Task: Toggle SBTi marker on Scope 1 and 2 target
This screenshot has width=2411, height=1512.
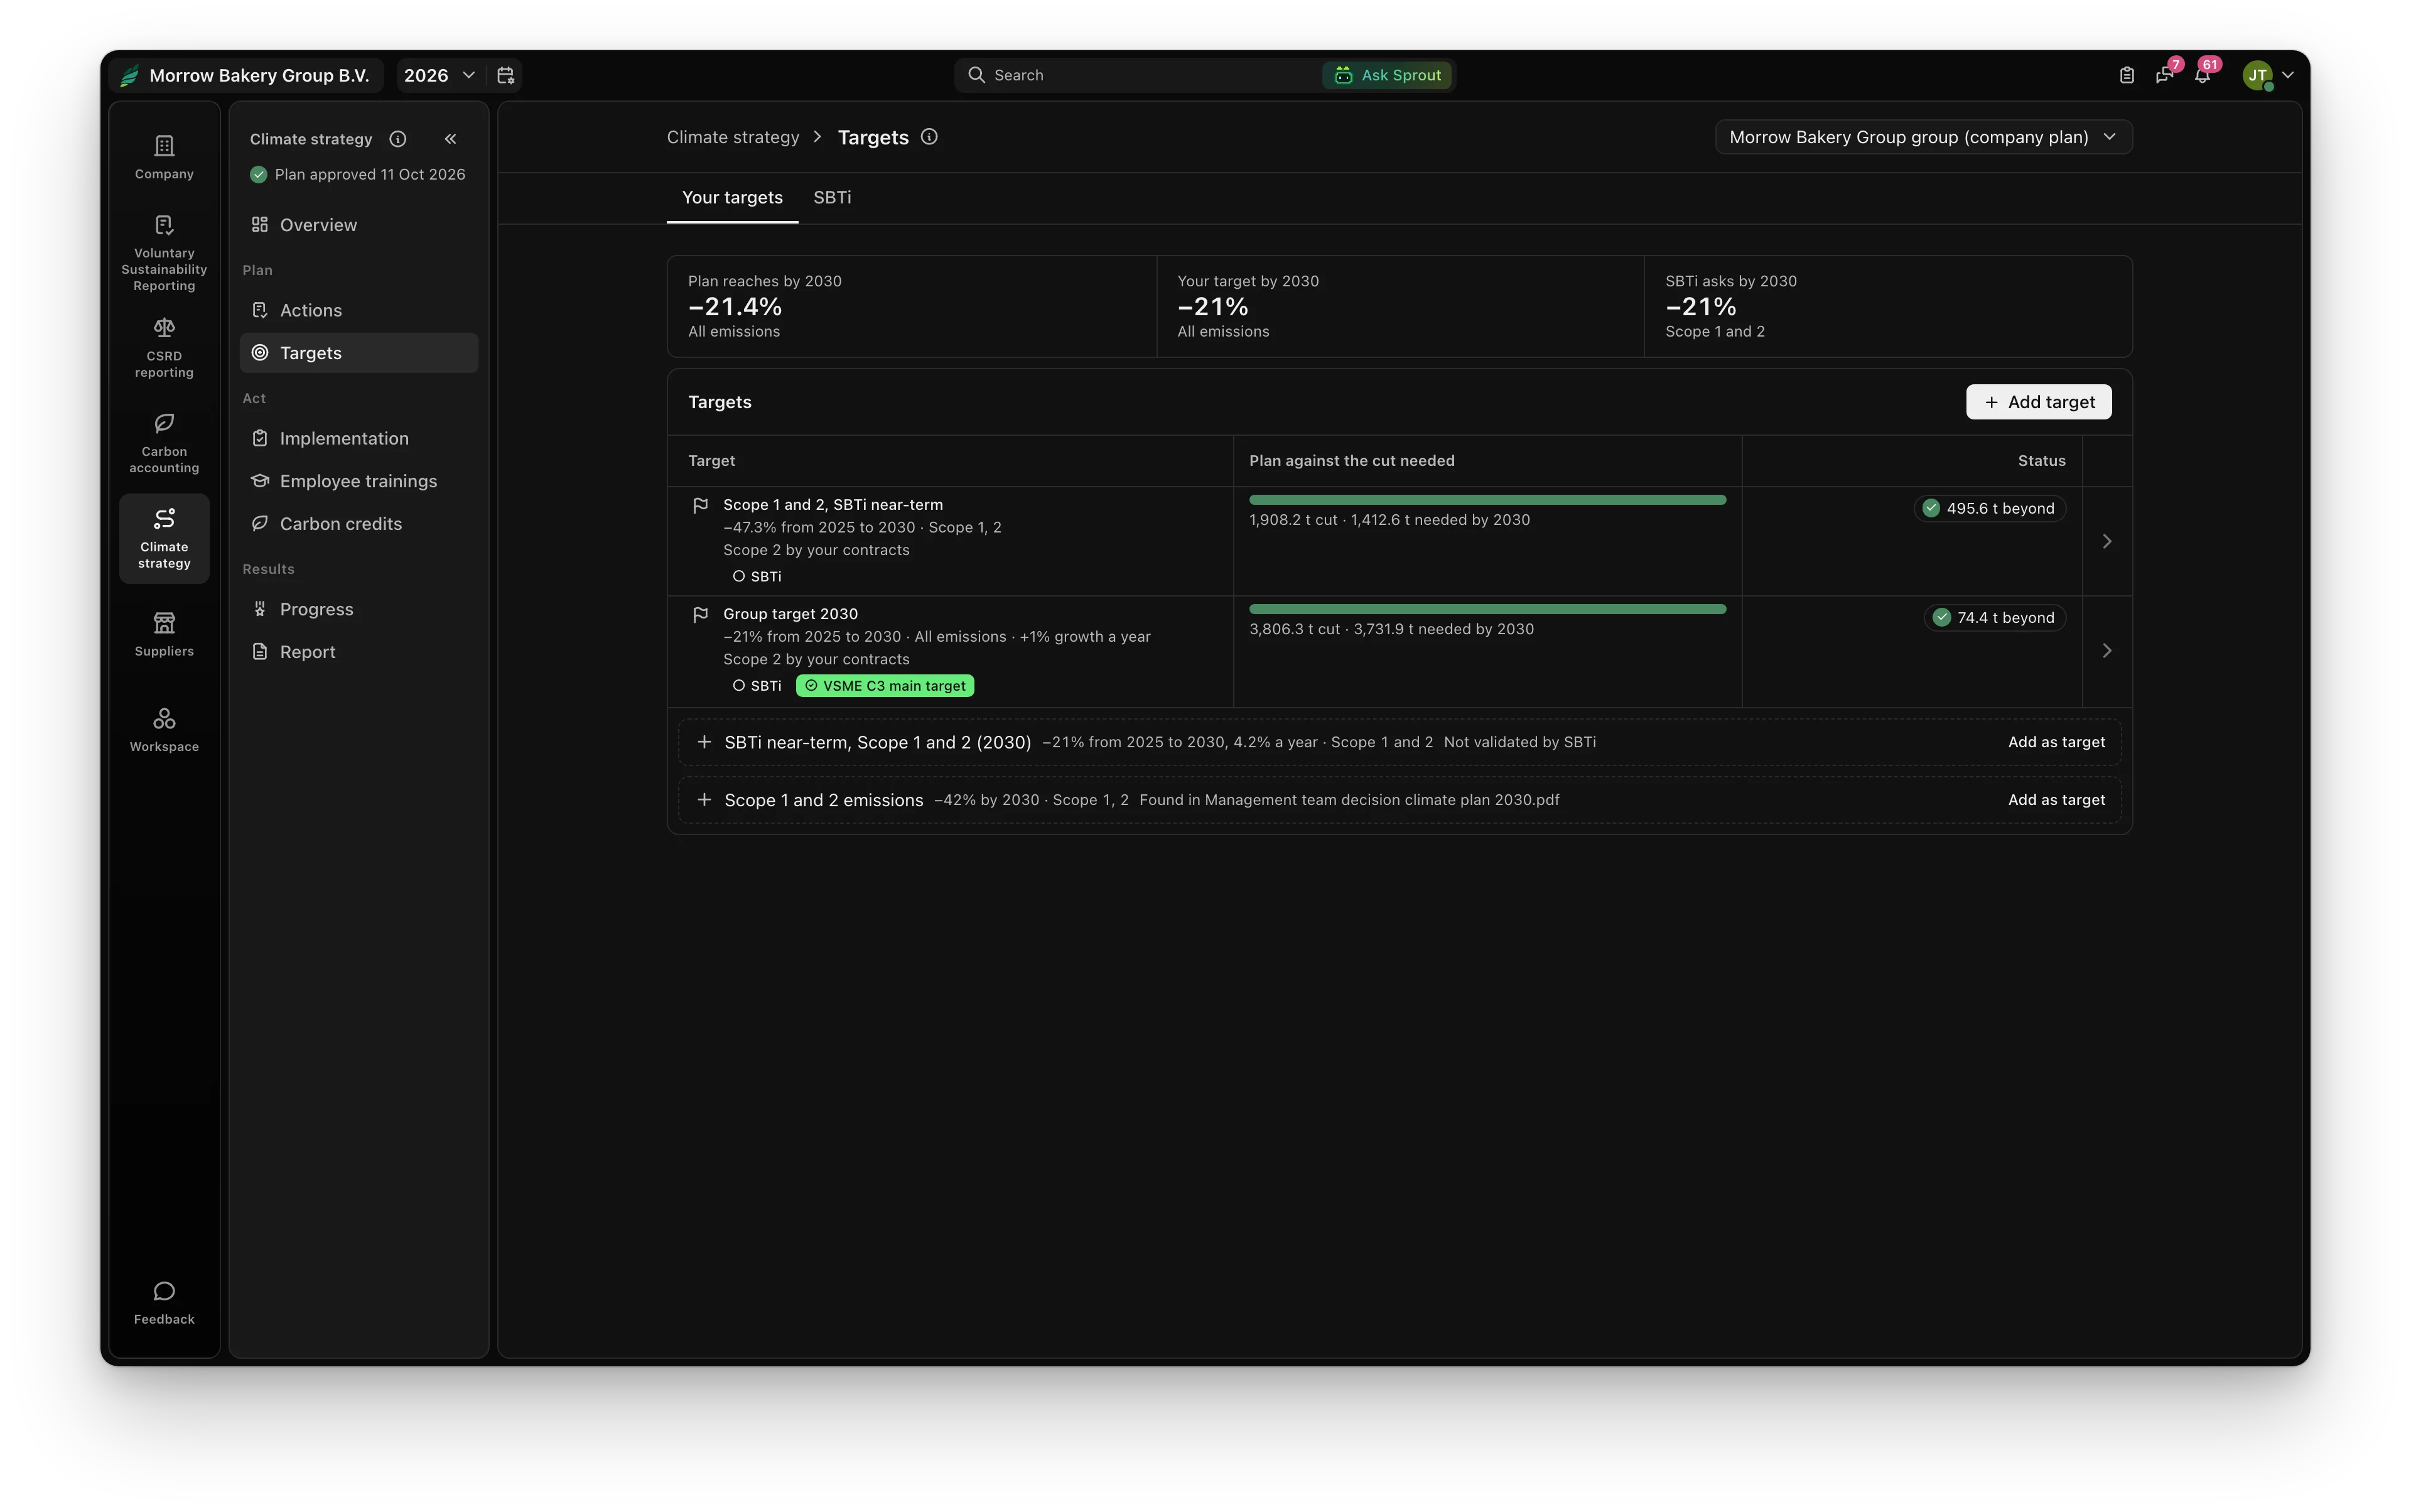Action: (x=757, y=577)
